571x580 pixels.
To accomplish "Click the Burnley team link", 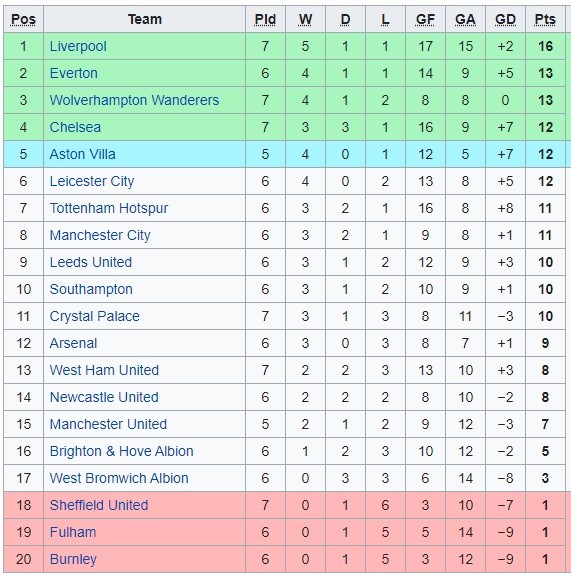I will tap(73, 559).
